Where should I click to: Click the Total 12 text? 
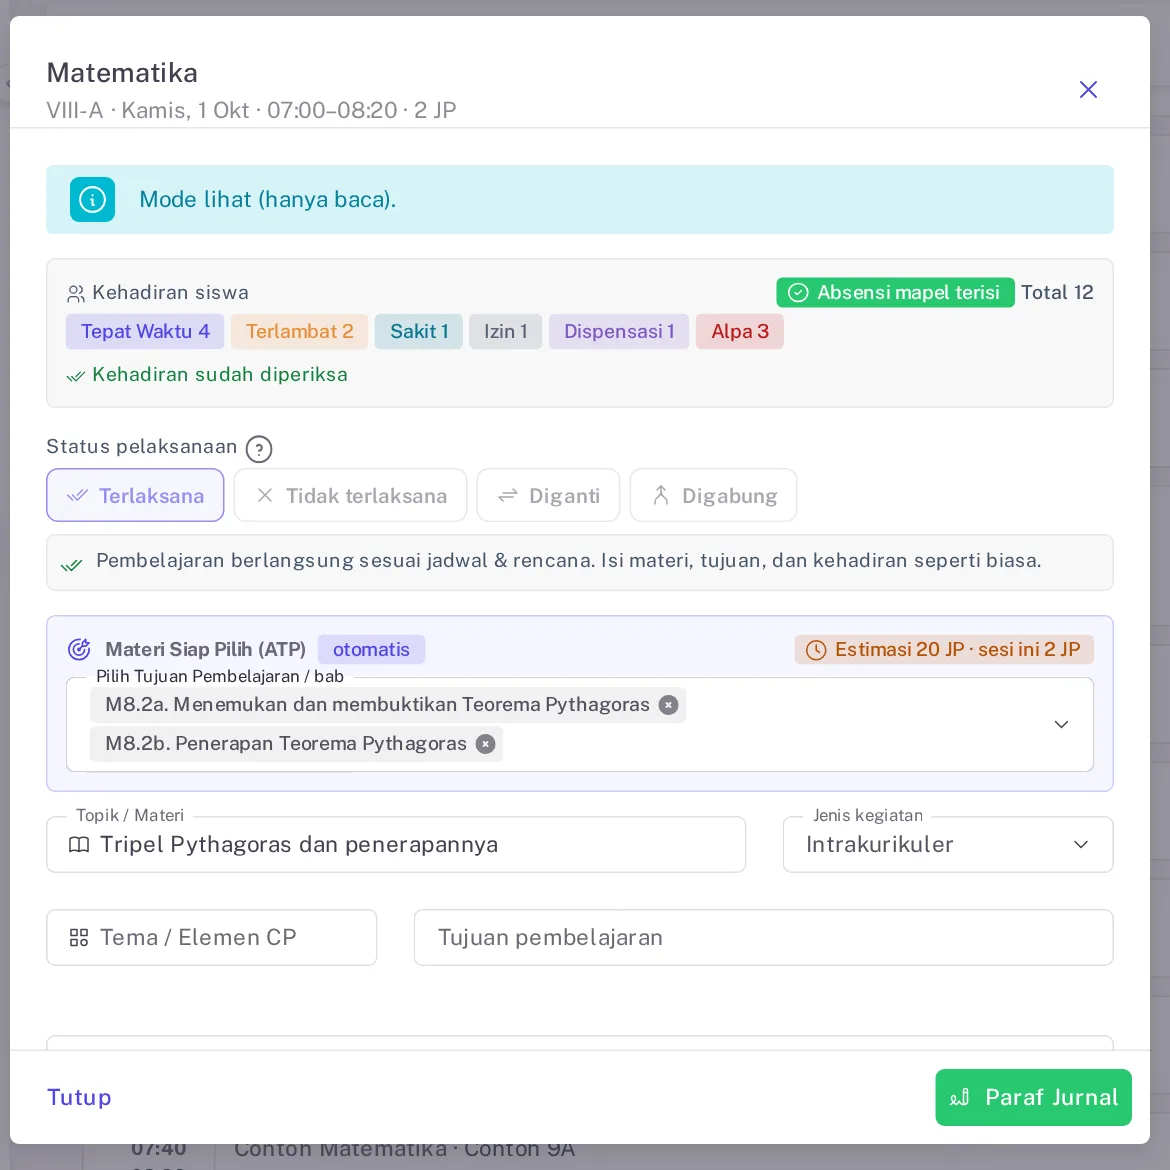pos(1057,292)
